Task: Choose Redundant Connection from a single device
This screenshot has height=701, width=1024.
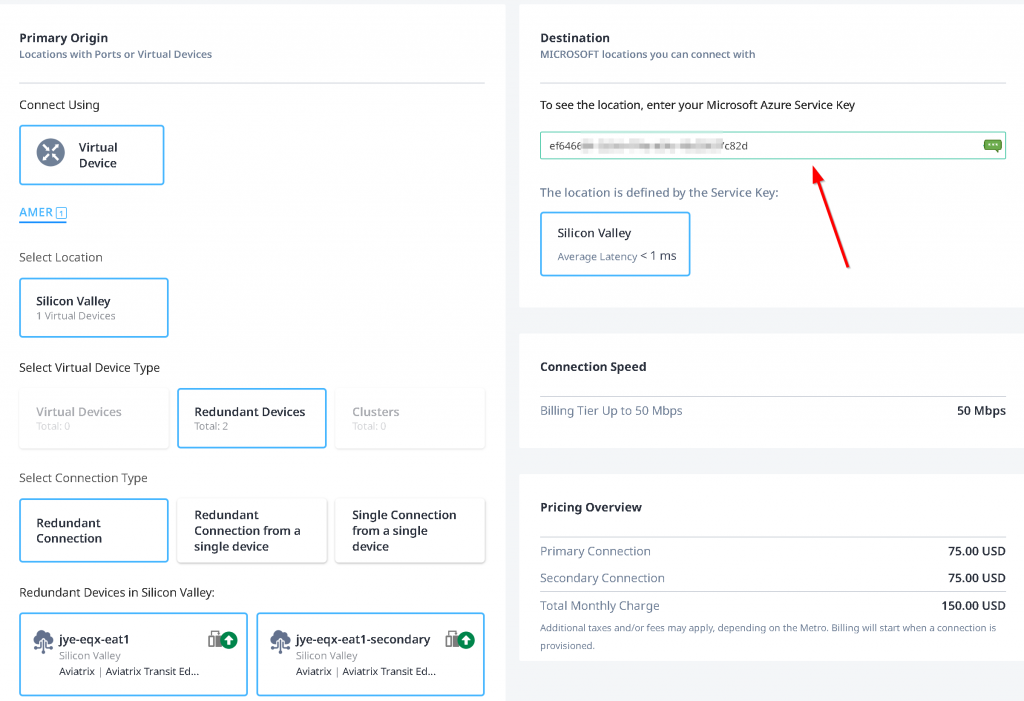Action: click(x=251, y=530)
